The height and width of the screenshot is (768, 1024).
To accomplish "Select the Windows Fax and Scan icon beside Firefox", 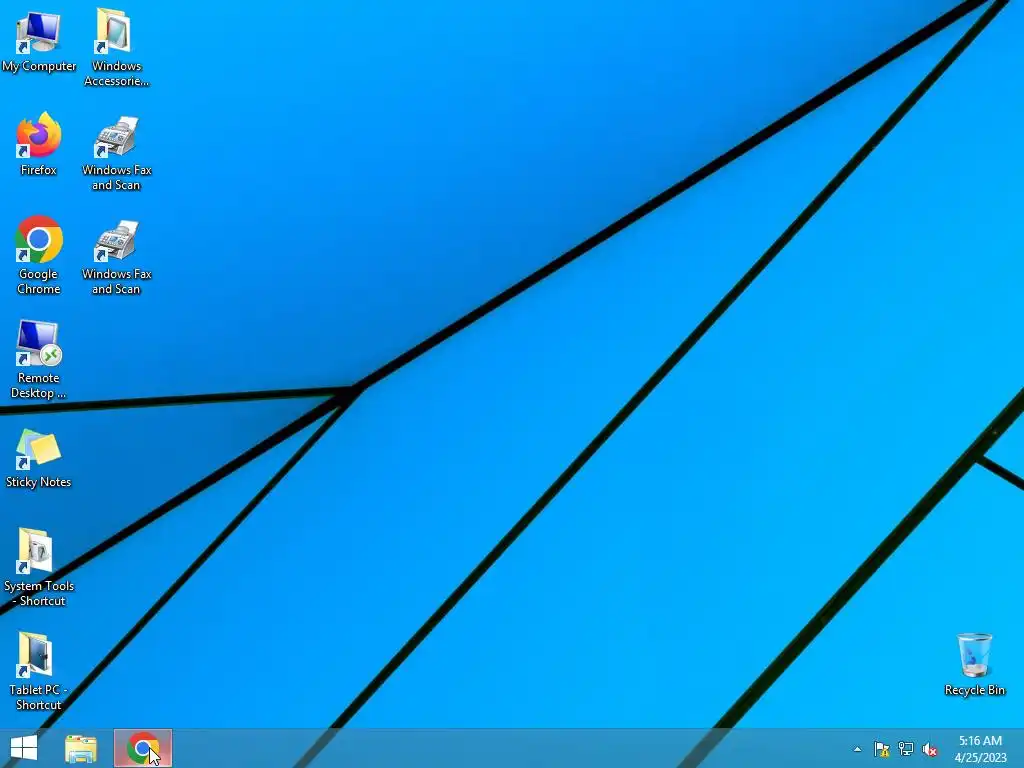I will click(116, 153).
